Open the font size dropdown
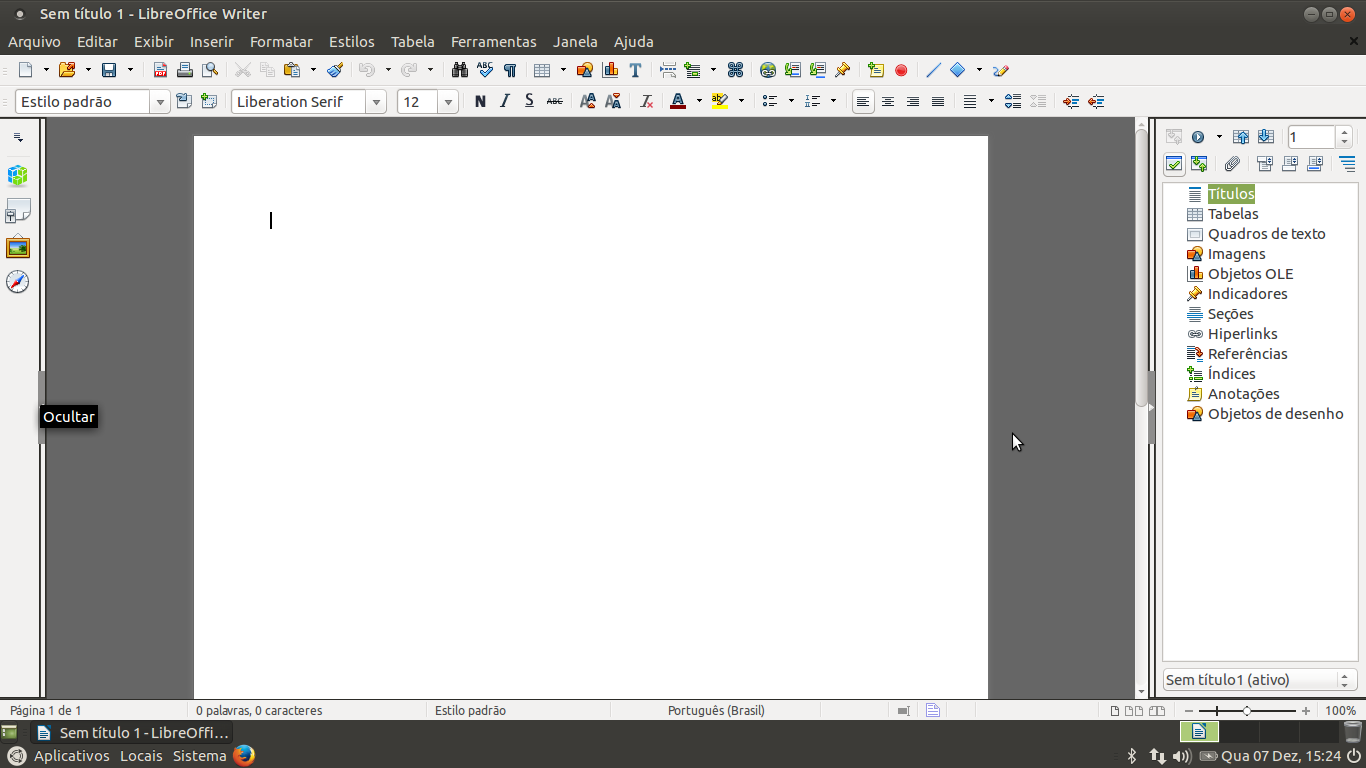 point(448,102)
